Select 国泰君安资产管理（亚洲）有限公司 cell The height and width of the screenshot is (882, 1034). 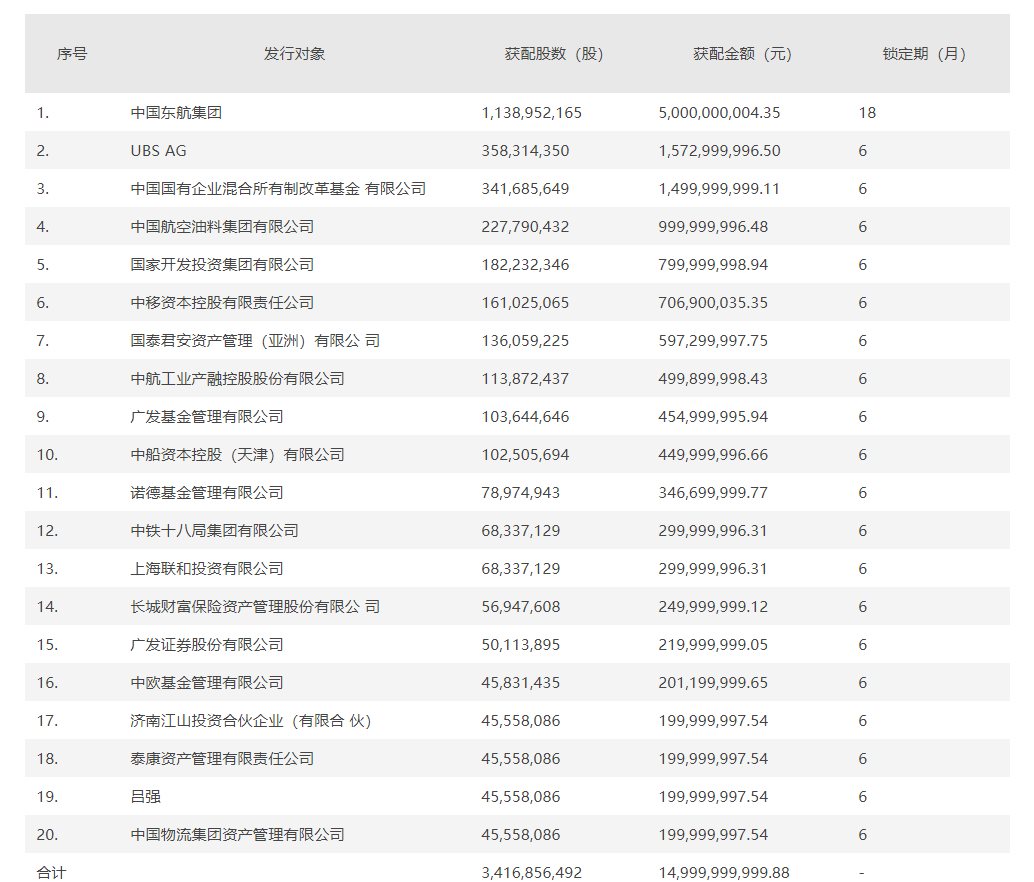pos(255,341)
